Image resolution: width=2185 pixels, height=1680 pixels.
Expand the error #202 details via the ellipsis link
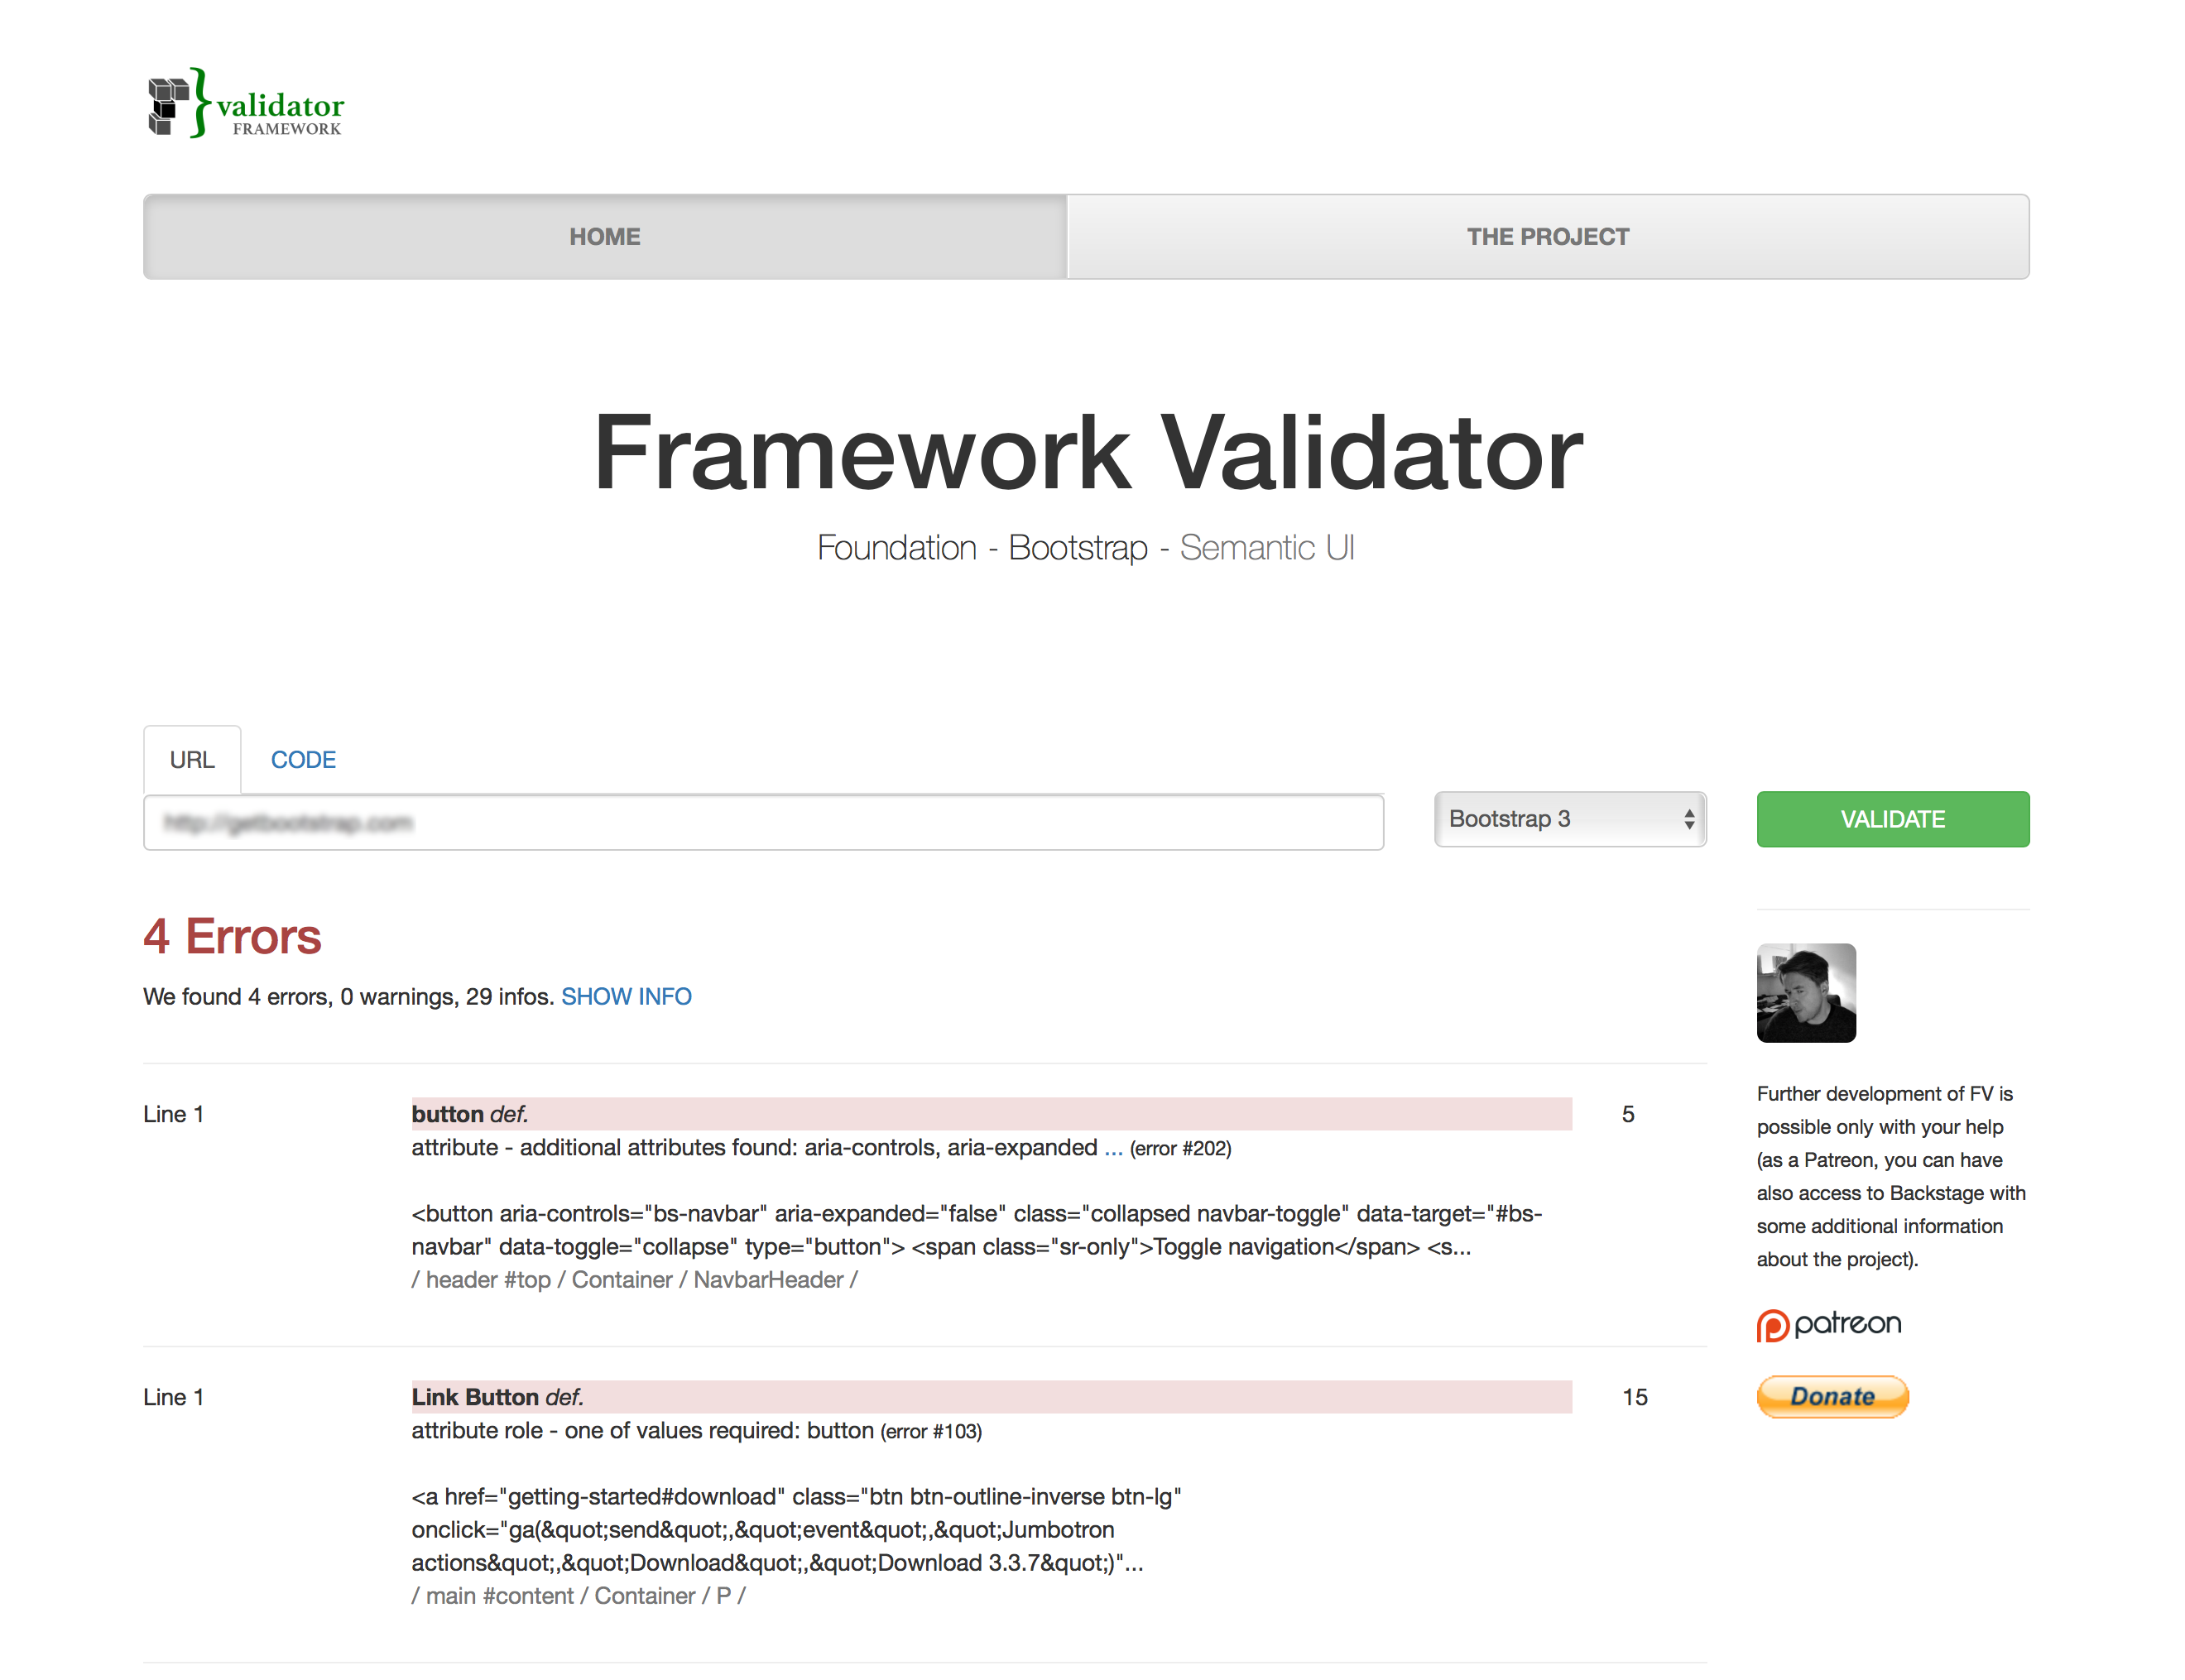1113,1148
